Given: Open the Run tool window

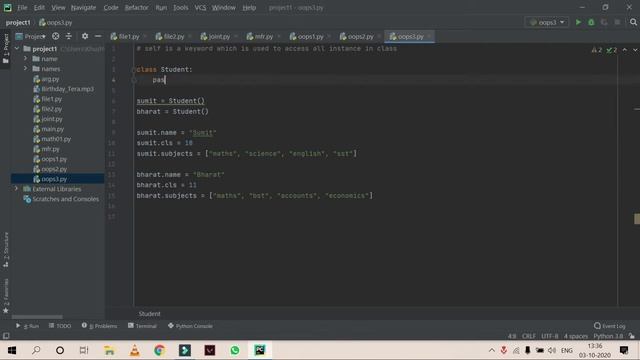Looking at the screenshot, I should (28, 326).
